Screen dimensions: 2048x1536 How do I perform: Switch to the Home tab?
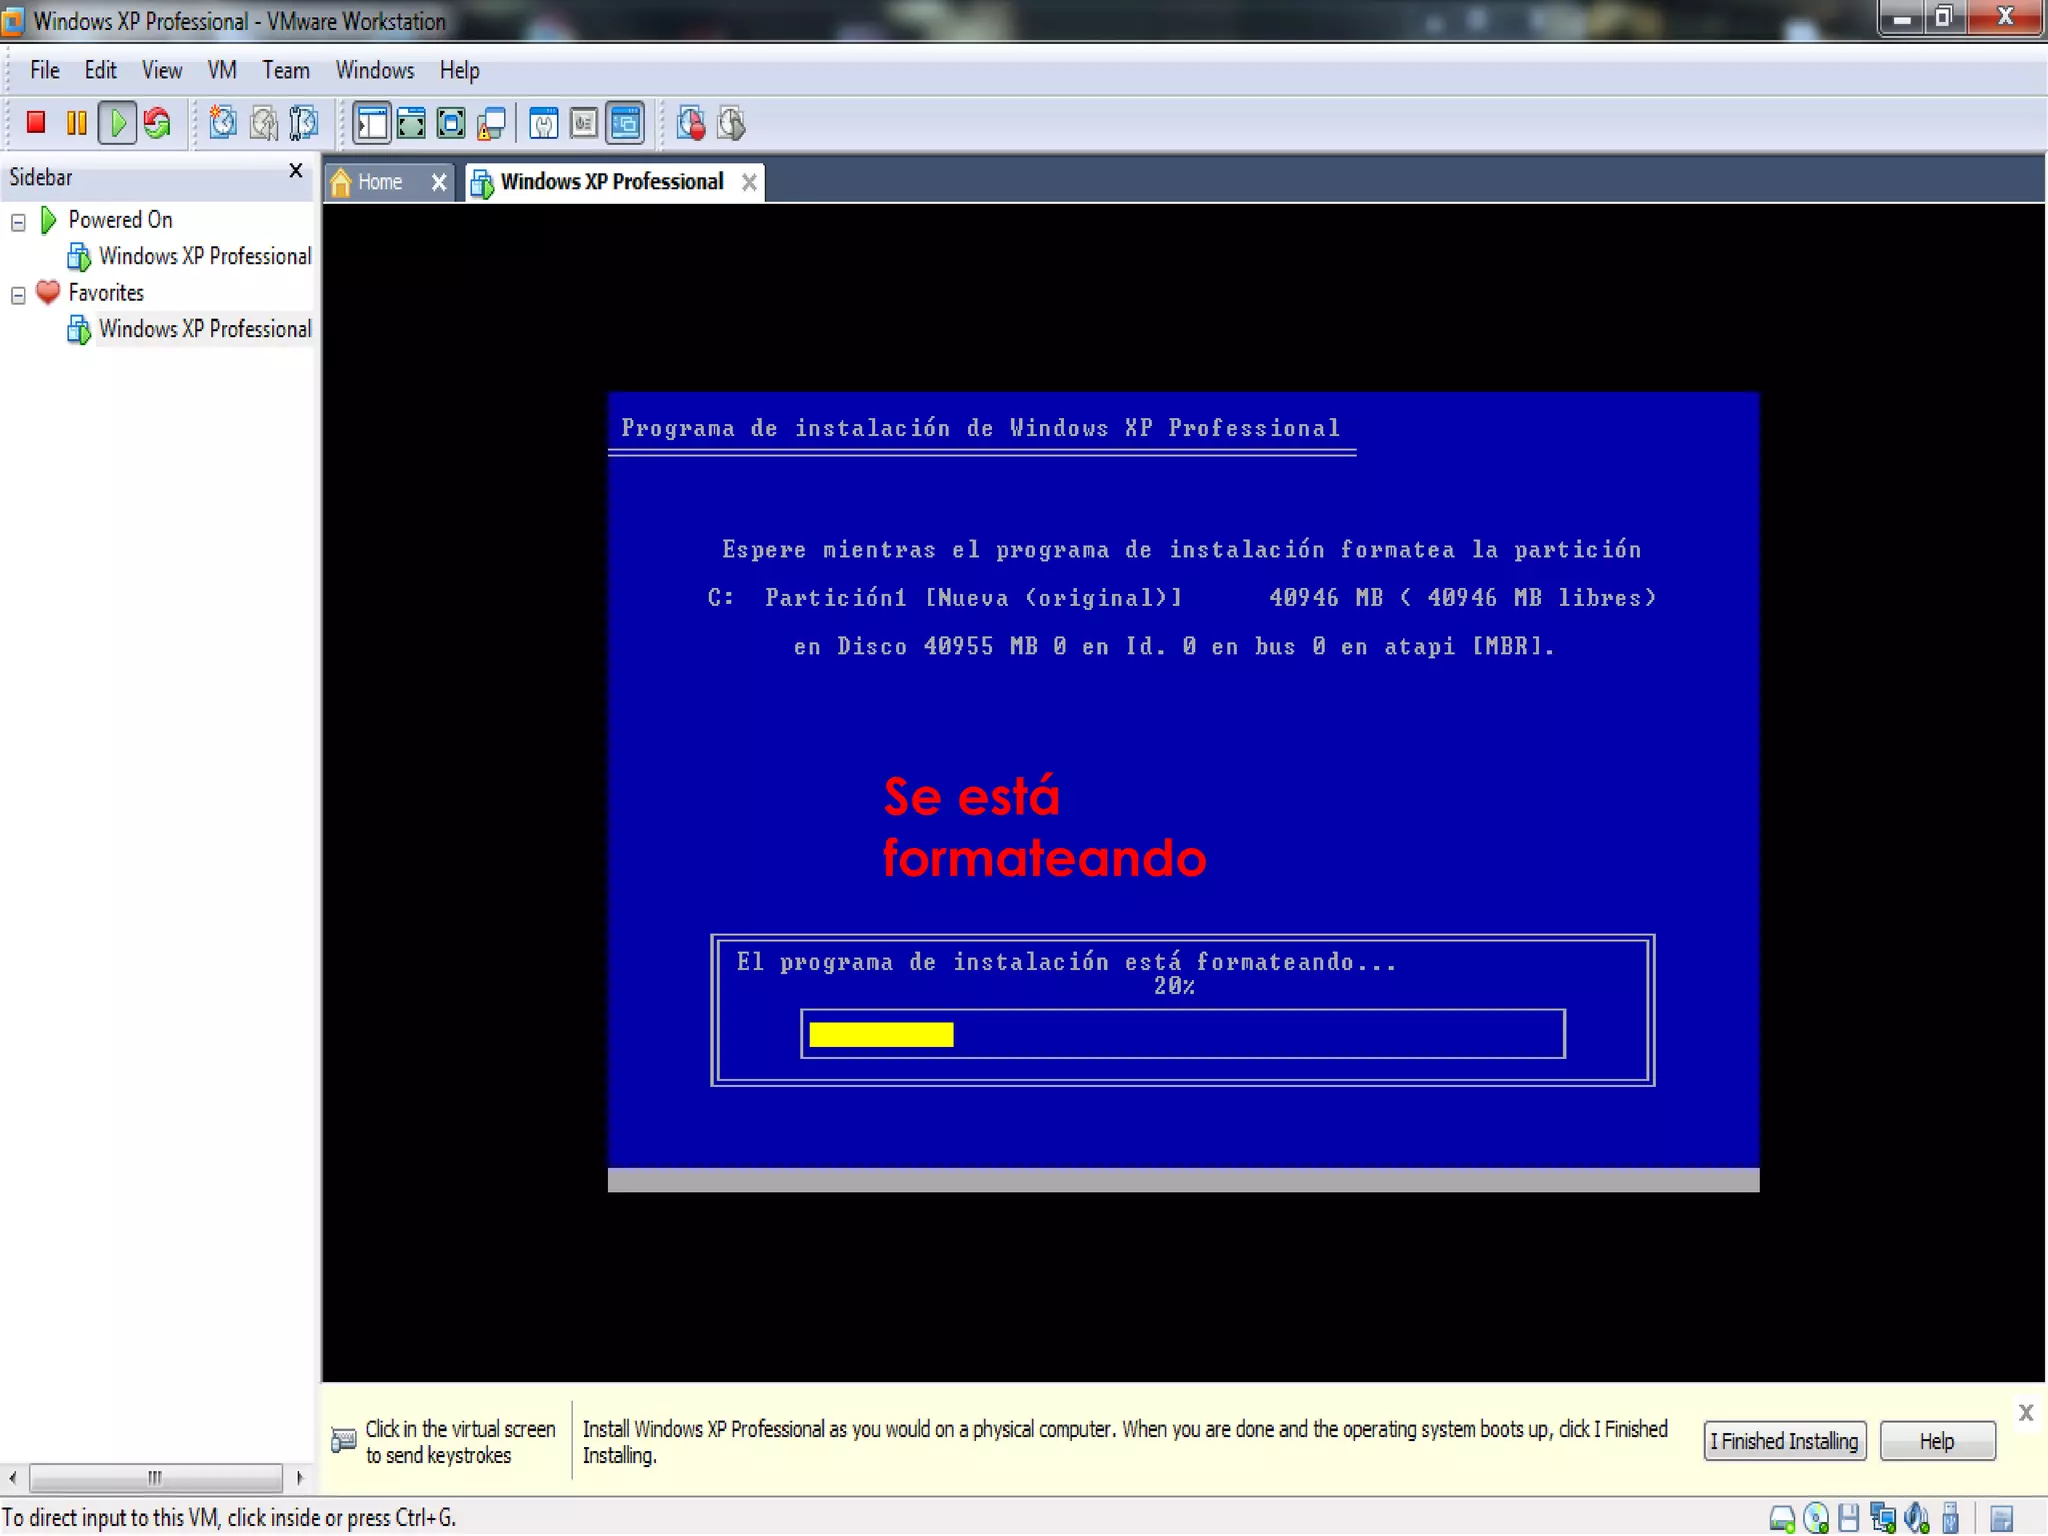(379, 182)
